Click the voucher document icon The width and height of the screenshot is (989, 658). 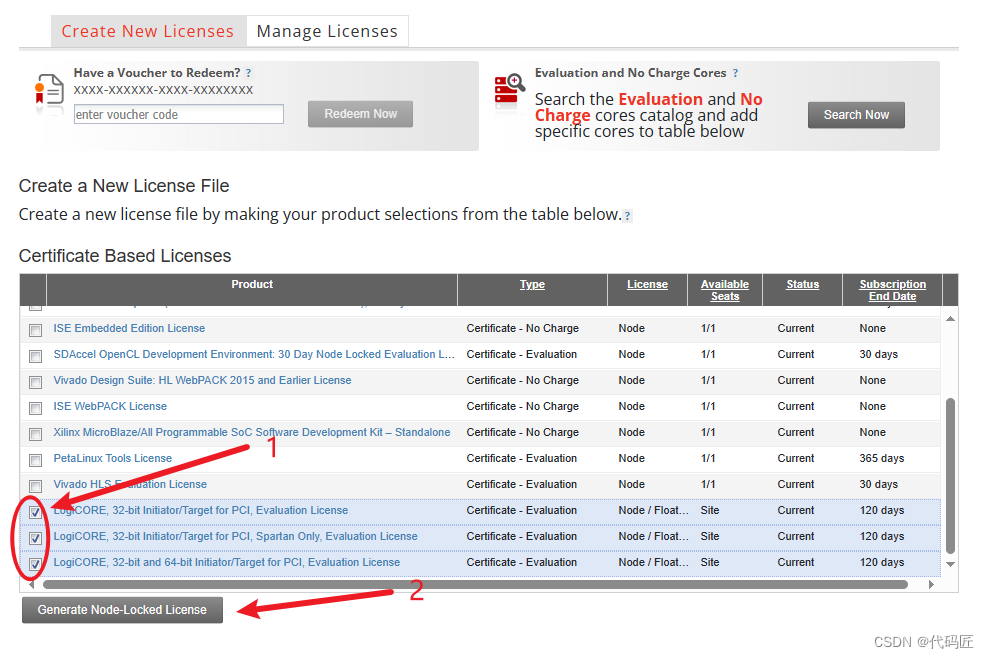pyautogui.click(x=49, y=90)
